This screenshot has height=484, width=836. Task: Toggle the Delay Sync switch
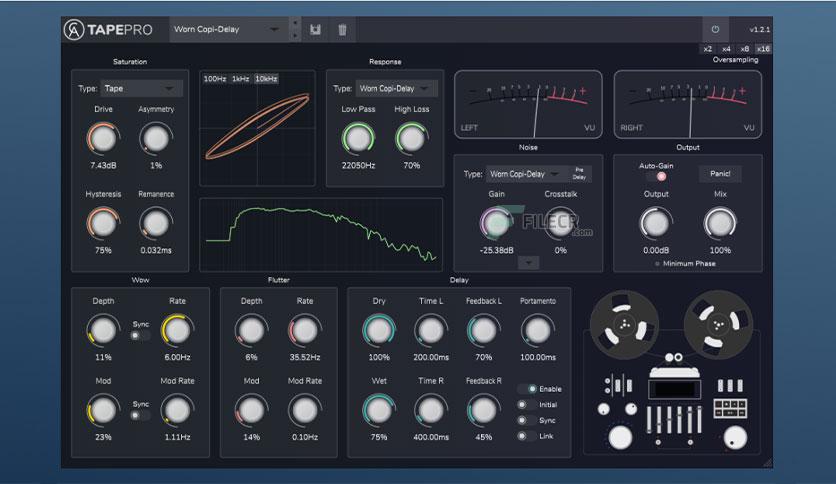[x=525, y=420]
